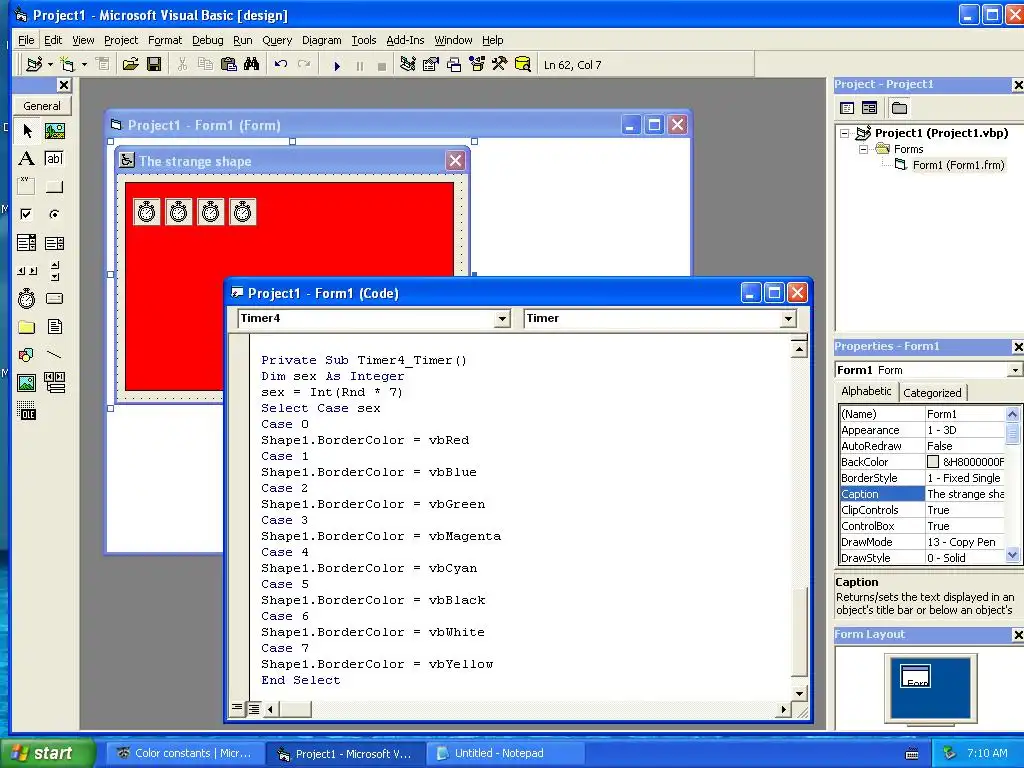Switch to Untitled - Notepad in taskbar

pos(504,754)
